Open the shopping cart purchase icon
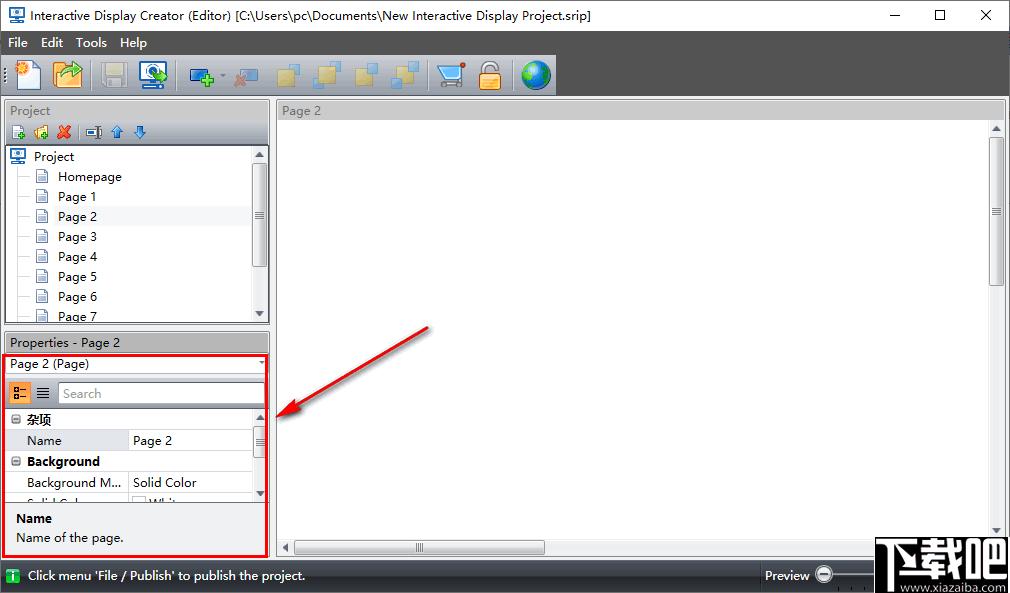The image size is (1010, 593). click(451, 75)
